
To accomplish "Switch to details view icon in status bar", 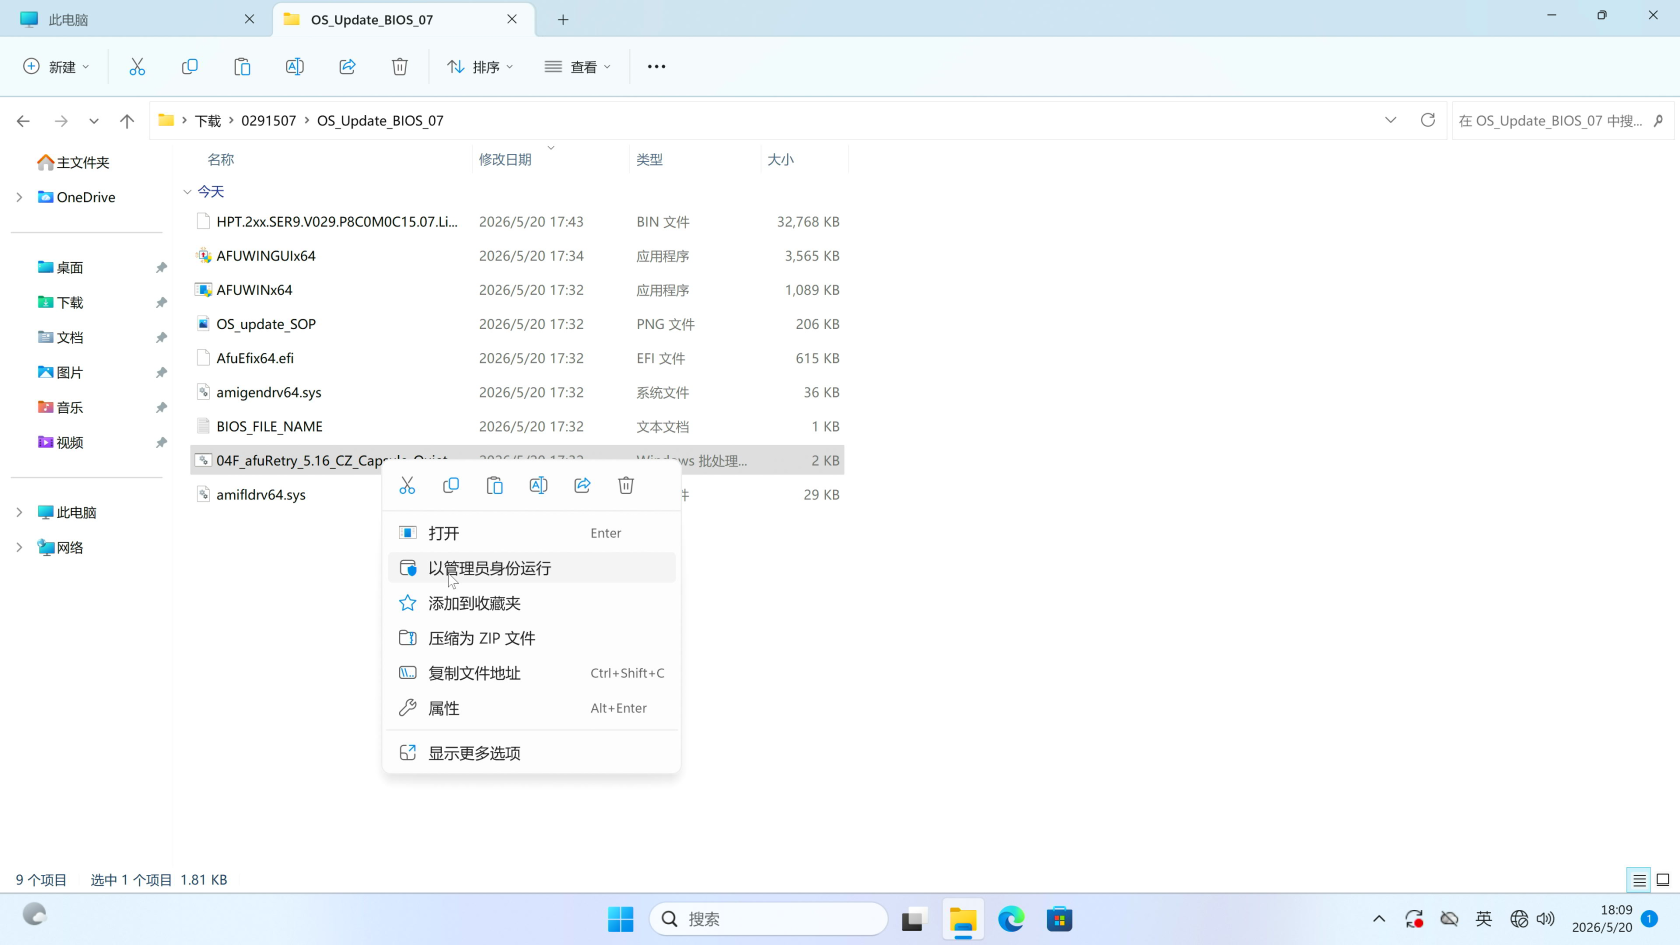I will [x=1639, y=880].
